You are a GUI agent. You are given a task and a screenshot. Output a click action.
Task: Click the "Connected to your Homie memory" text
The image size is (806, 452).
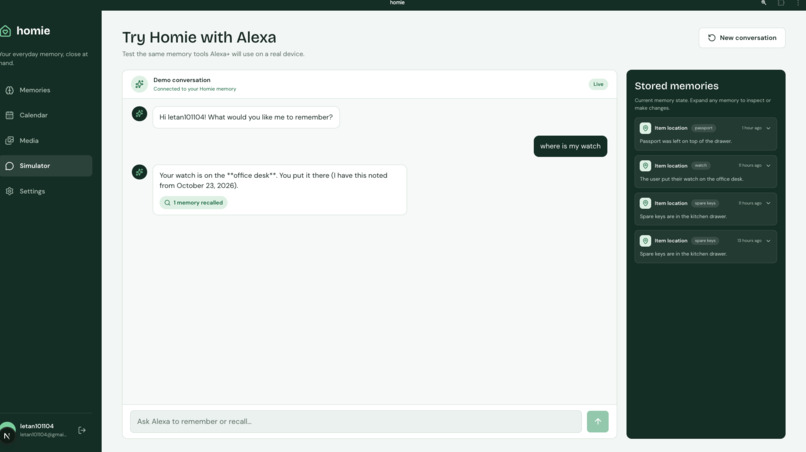tap(194, 89)
